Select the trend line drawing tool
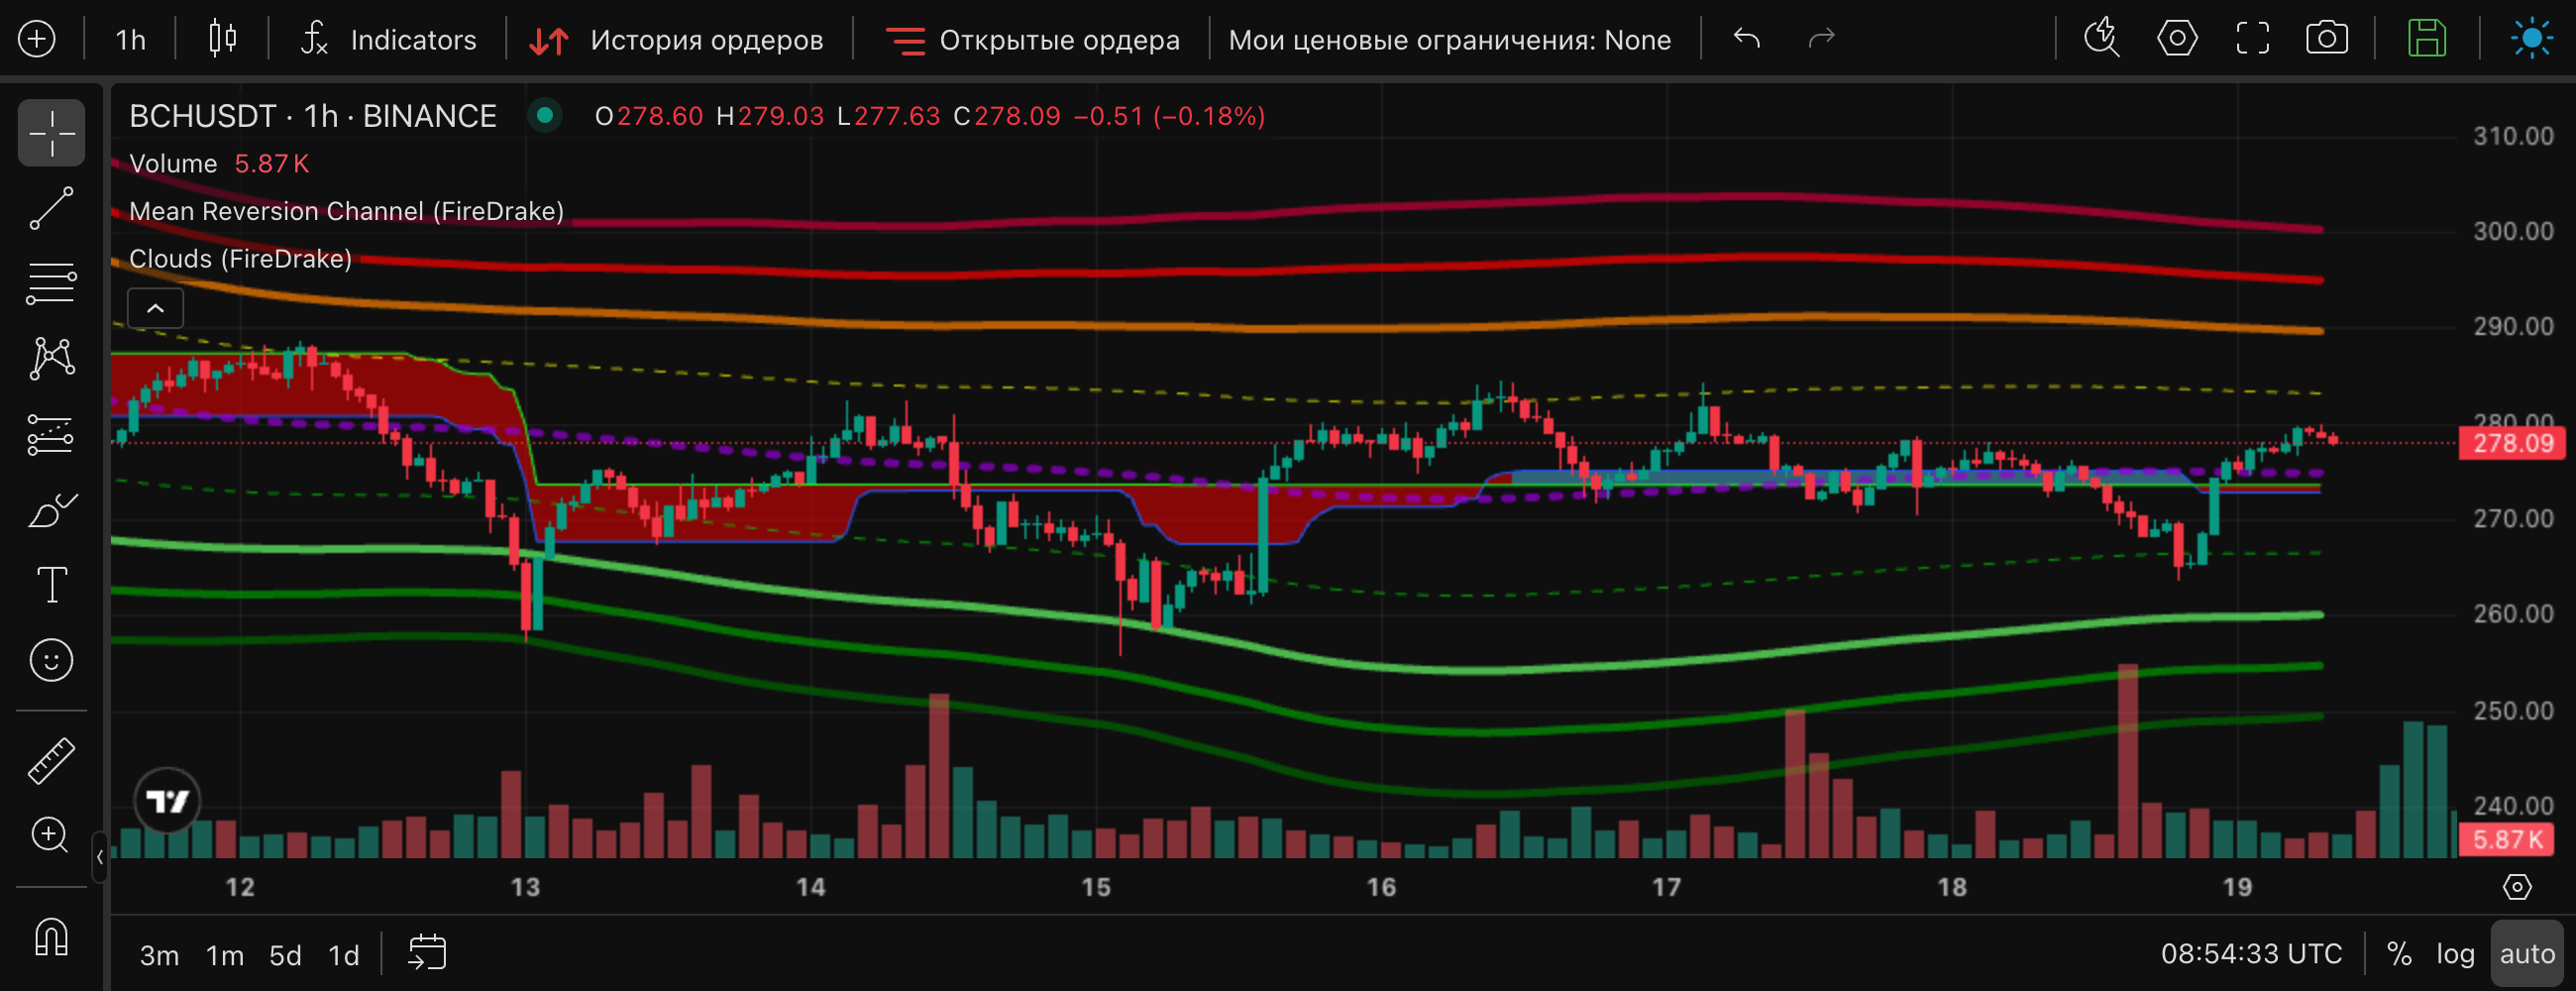The height and width of the screenshot is (991, 2576). click(x=51, y=208)
